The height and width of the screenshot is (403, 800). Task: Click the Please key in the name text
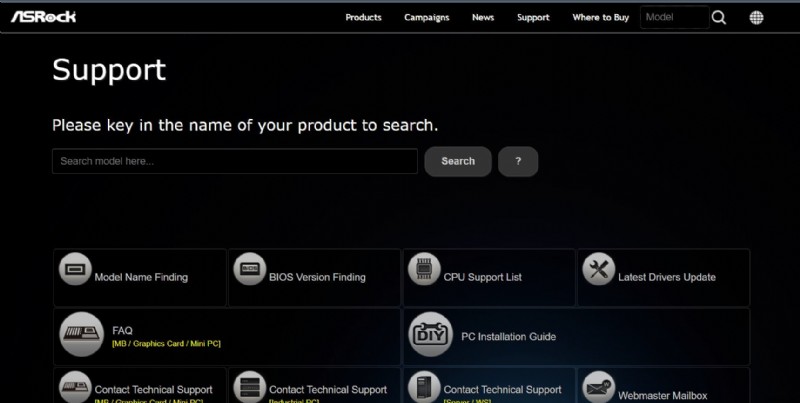pos(245,125)
